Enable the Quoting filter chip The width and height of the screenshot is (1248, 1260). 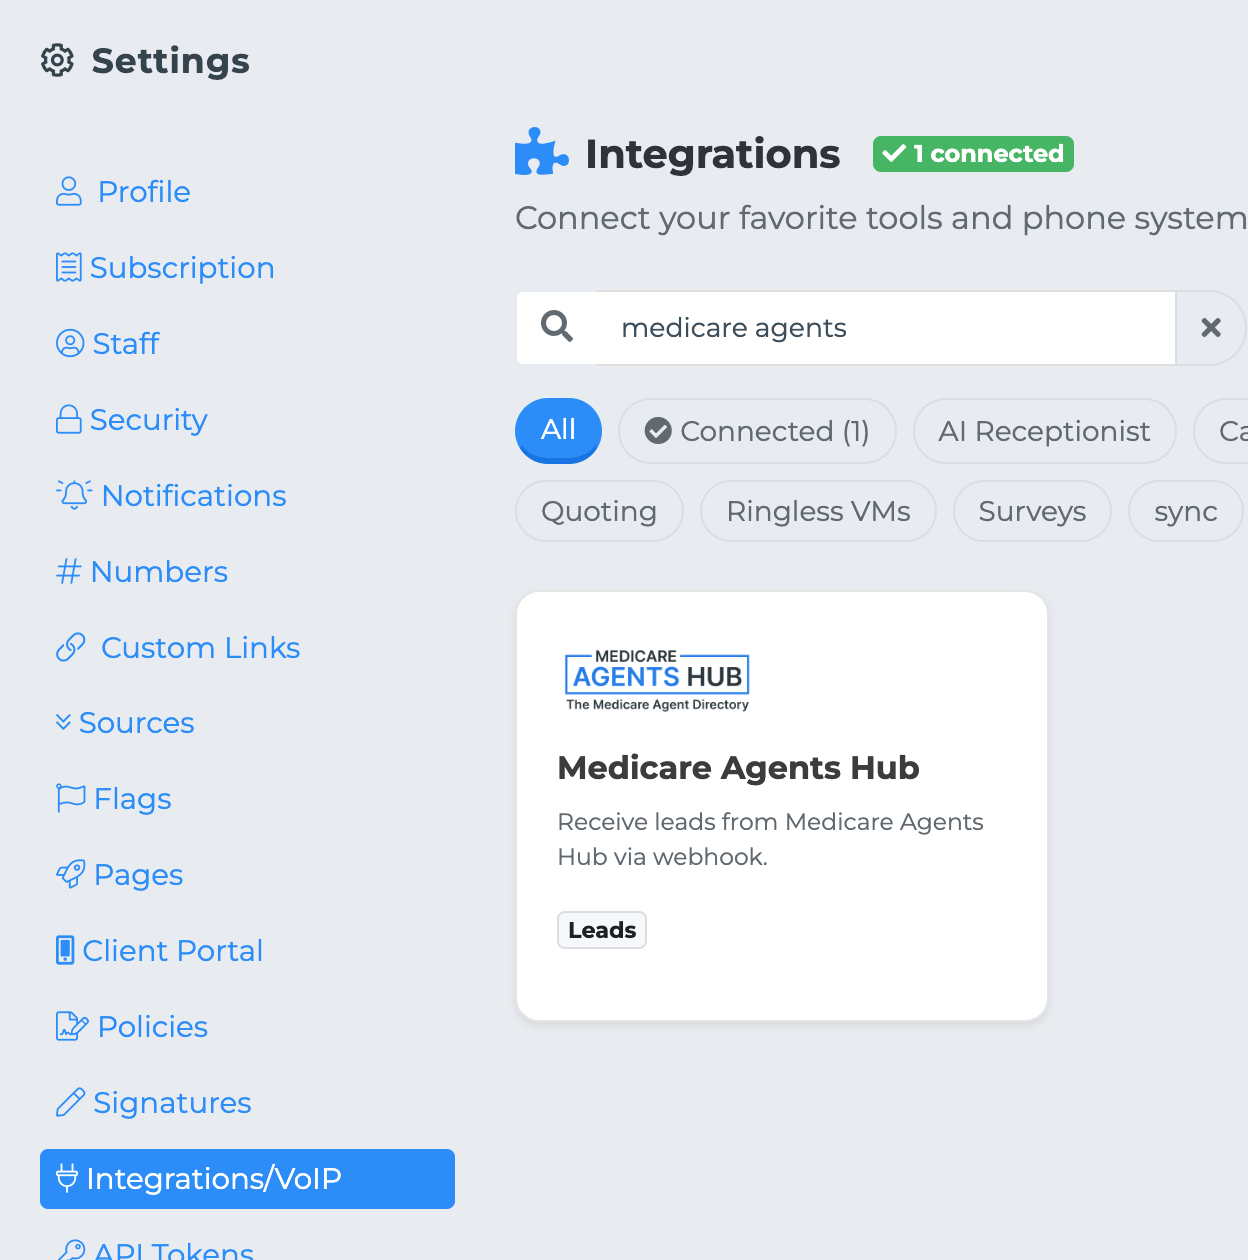pos(599,511)
